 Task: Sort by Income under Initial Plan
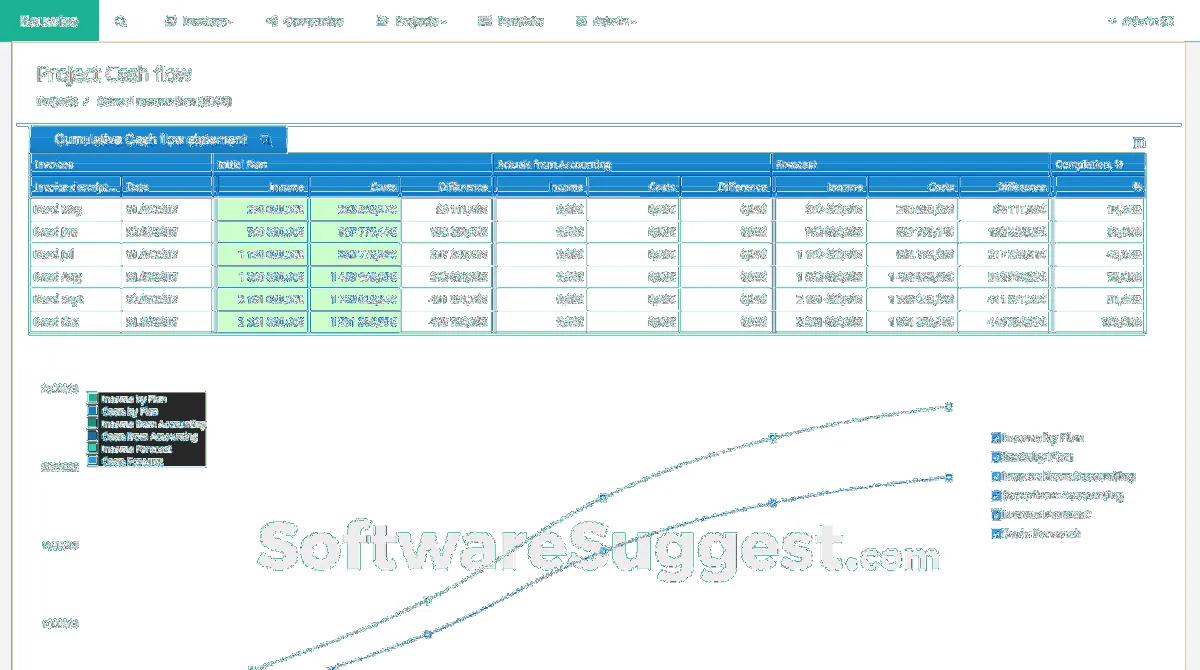(262, 186)
